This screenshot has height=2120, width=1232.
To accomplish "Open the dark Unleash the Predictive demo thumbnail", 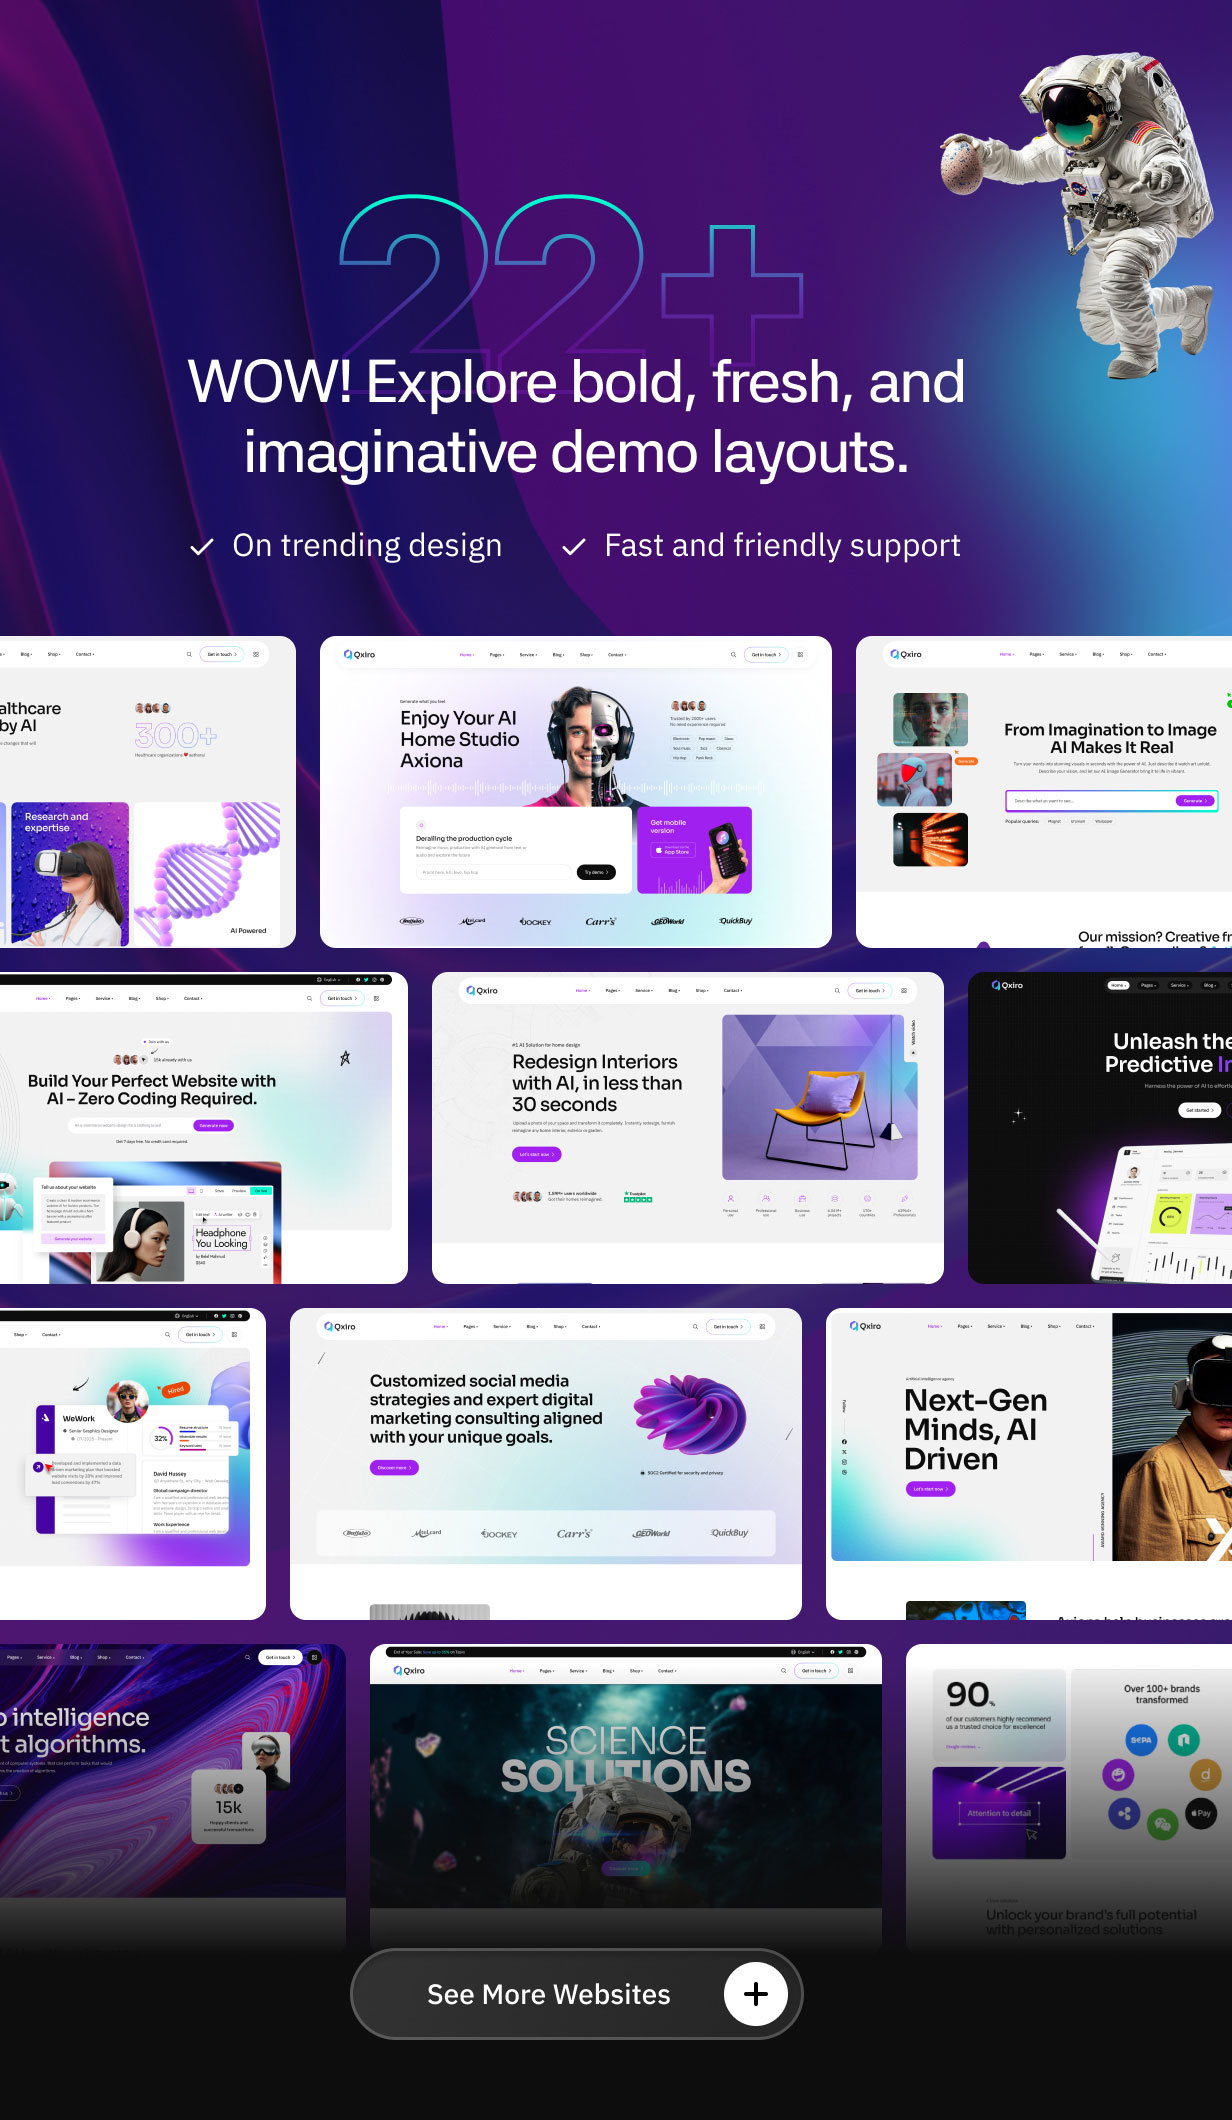I will coord(1100,1128).
